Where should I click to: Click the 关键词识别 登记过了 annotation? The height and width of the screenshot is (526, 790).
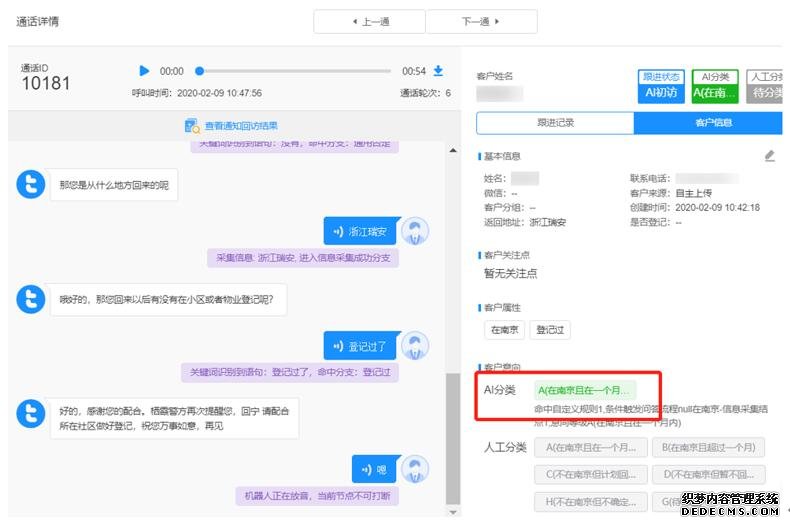tap(290, 372)
